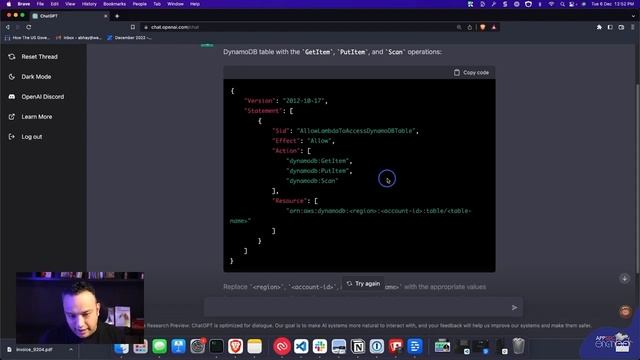Viewport: 640px width, 360px height.
Task: Open Notion from the dock
Action: click(358, 347)
